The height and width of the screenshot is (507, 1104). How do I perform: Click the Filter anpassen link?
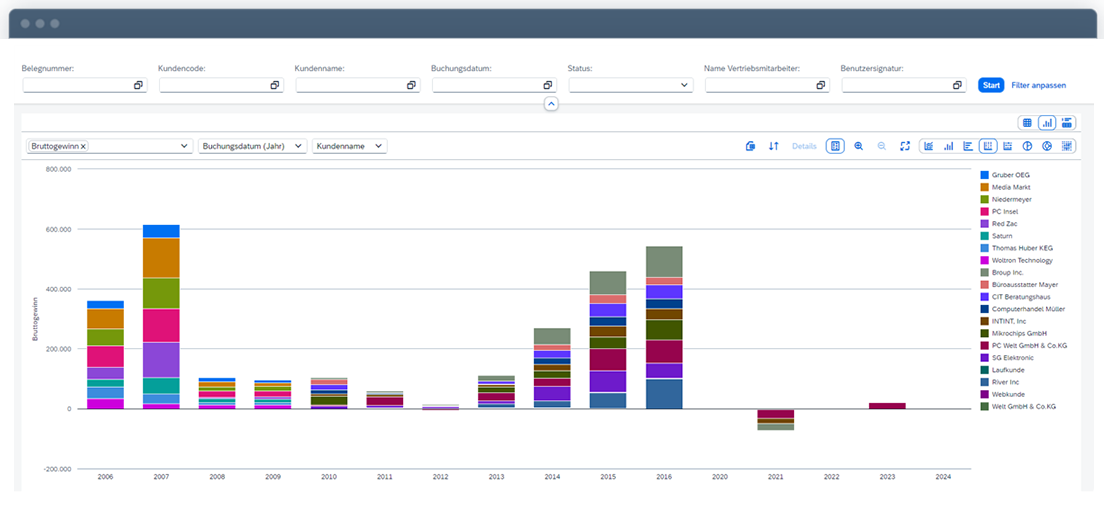click(1038, 86)
